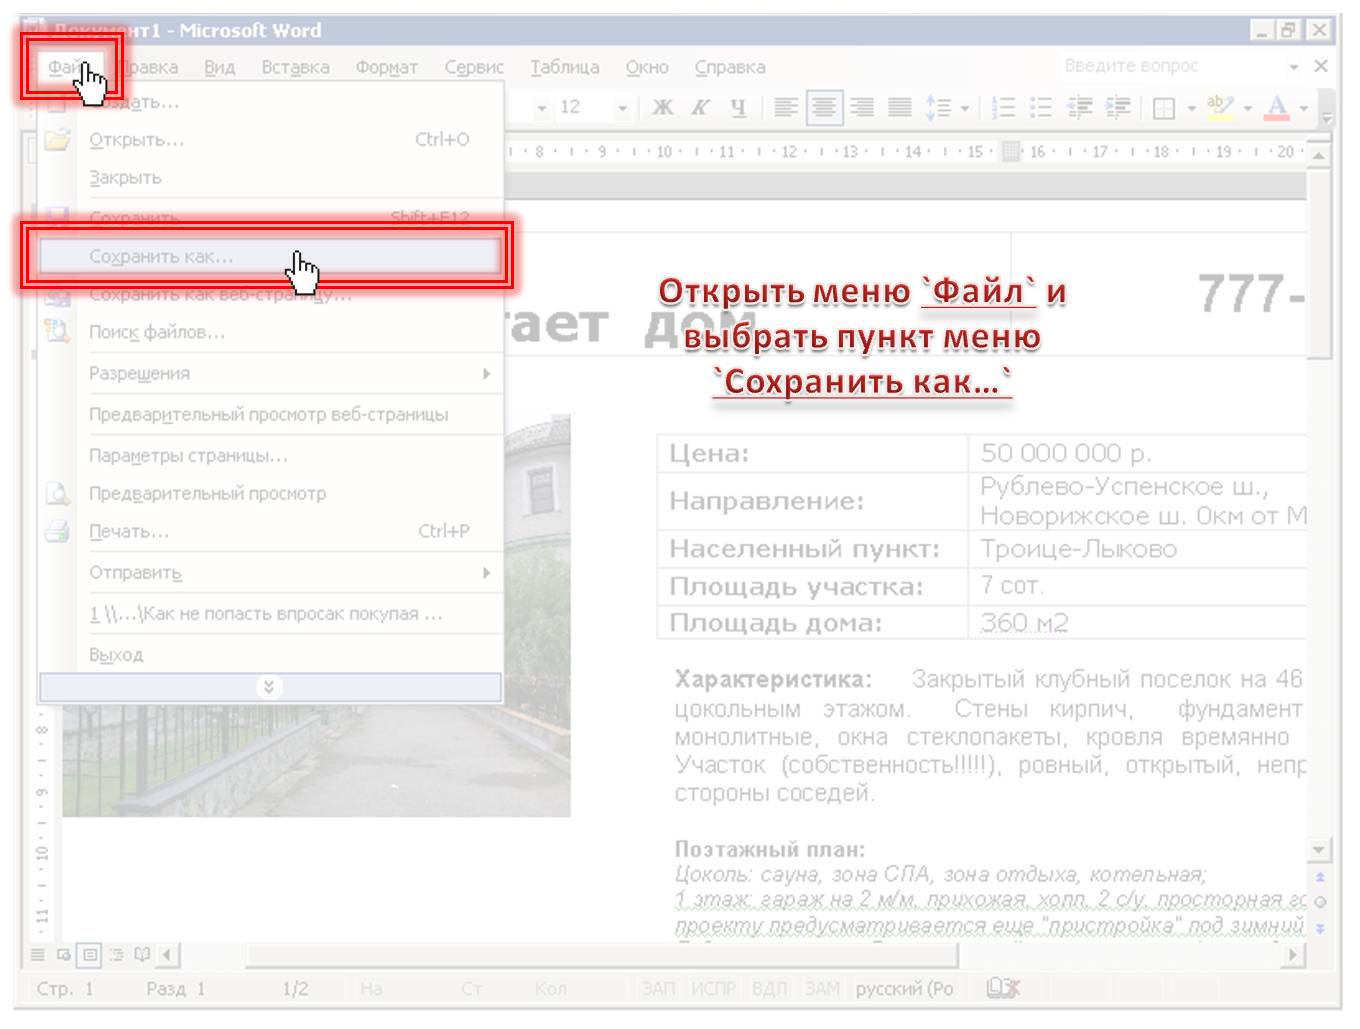Image resolution: width=1360 pixels, height=1029 pixels.
Task: Open the Таблица menu
Action: coord(565,67)
